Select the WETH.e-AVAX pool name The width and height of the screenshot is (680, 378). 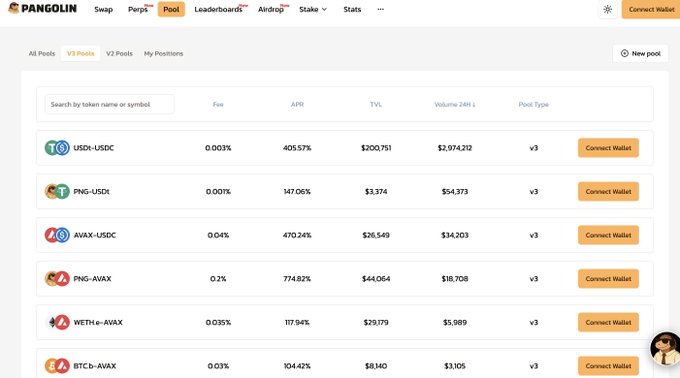tap(98, 323)
